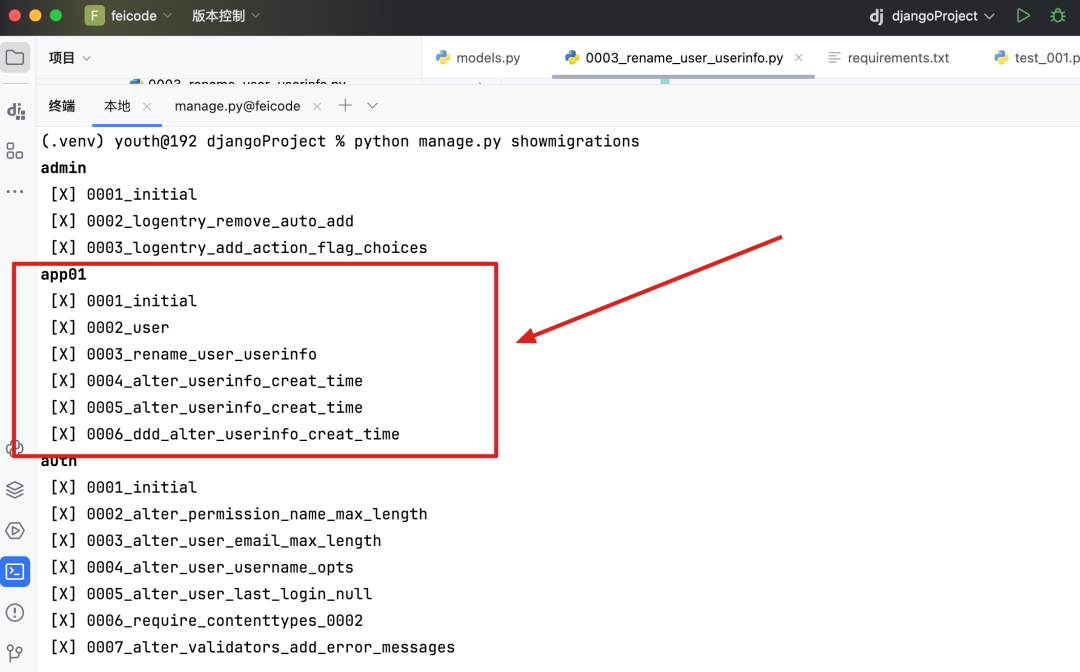Open the Services sidebar icon
1080x672 pixels.
pos(15,530)
